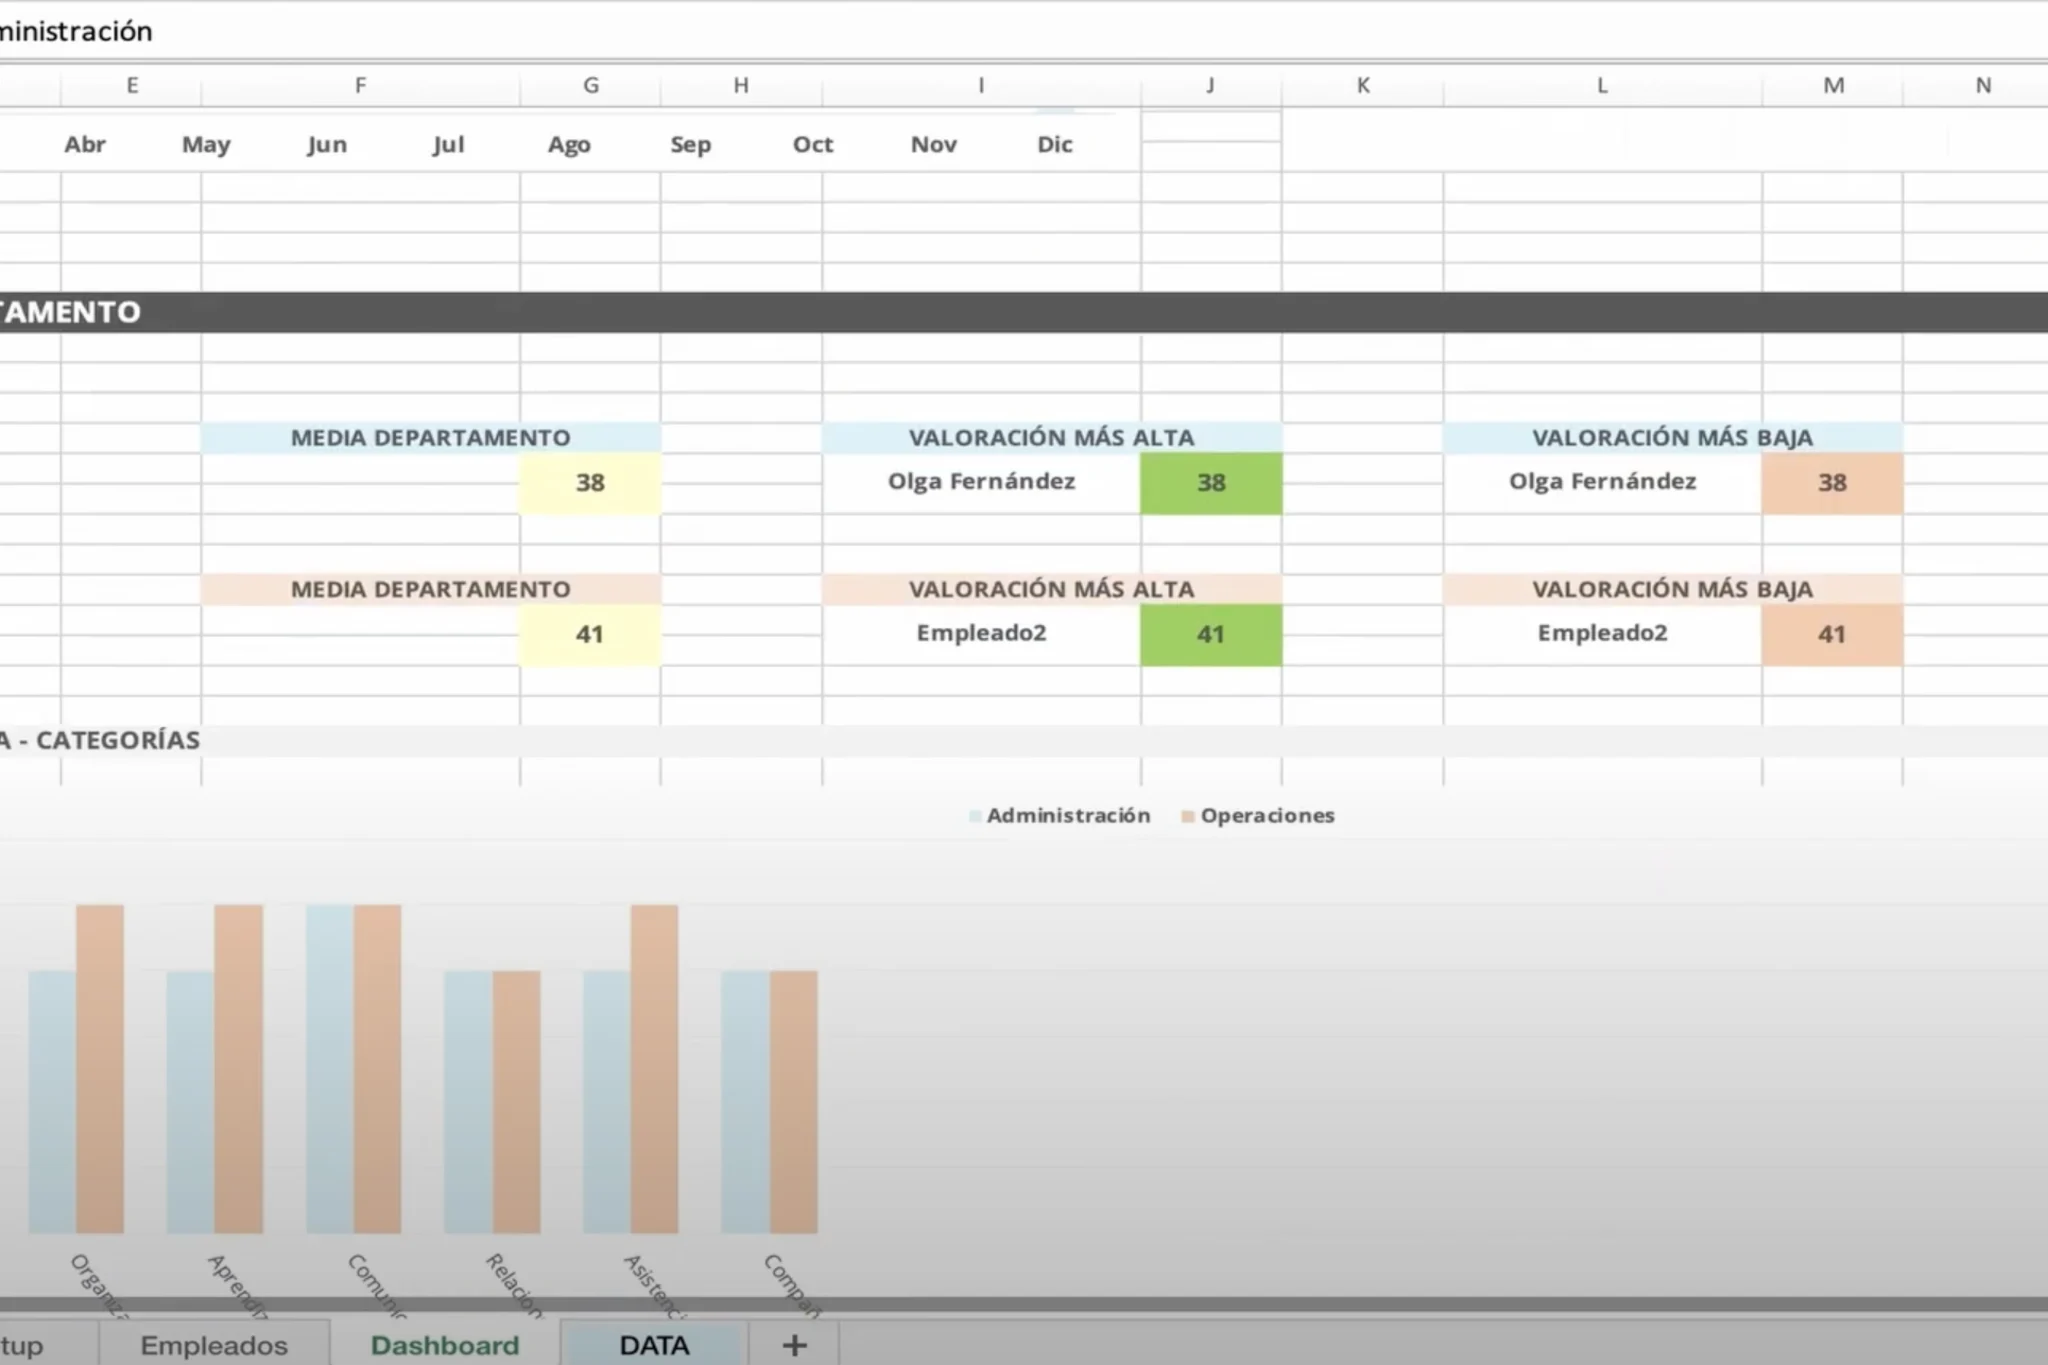Viewport: 2048px width, 1365px height.
Task: Click the Abr month label
Action: tap(85, 145)
